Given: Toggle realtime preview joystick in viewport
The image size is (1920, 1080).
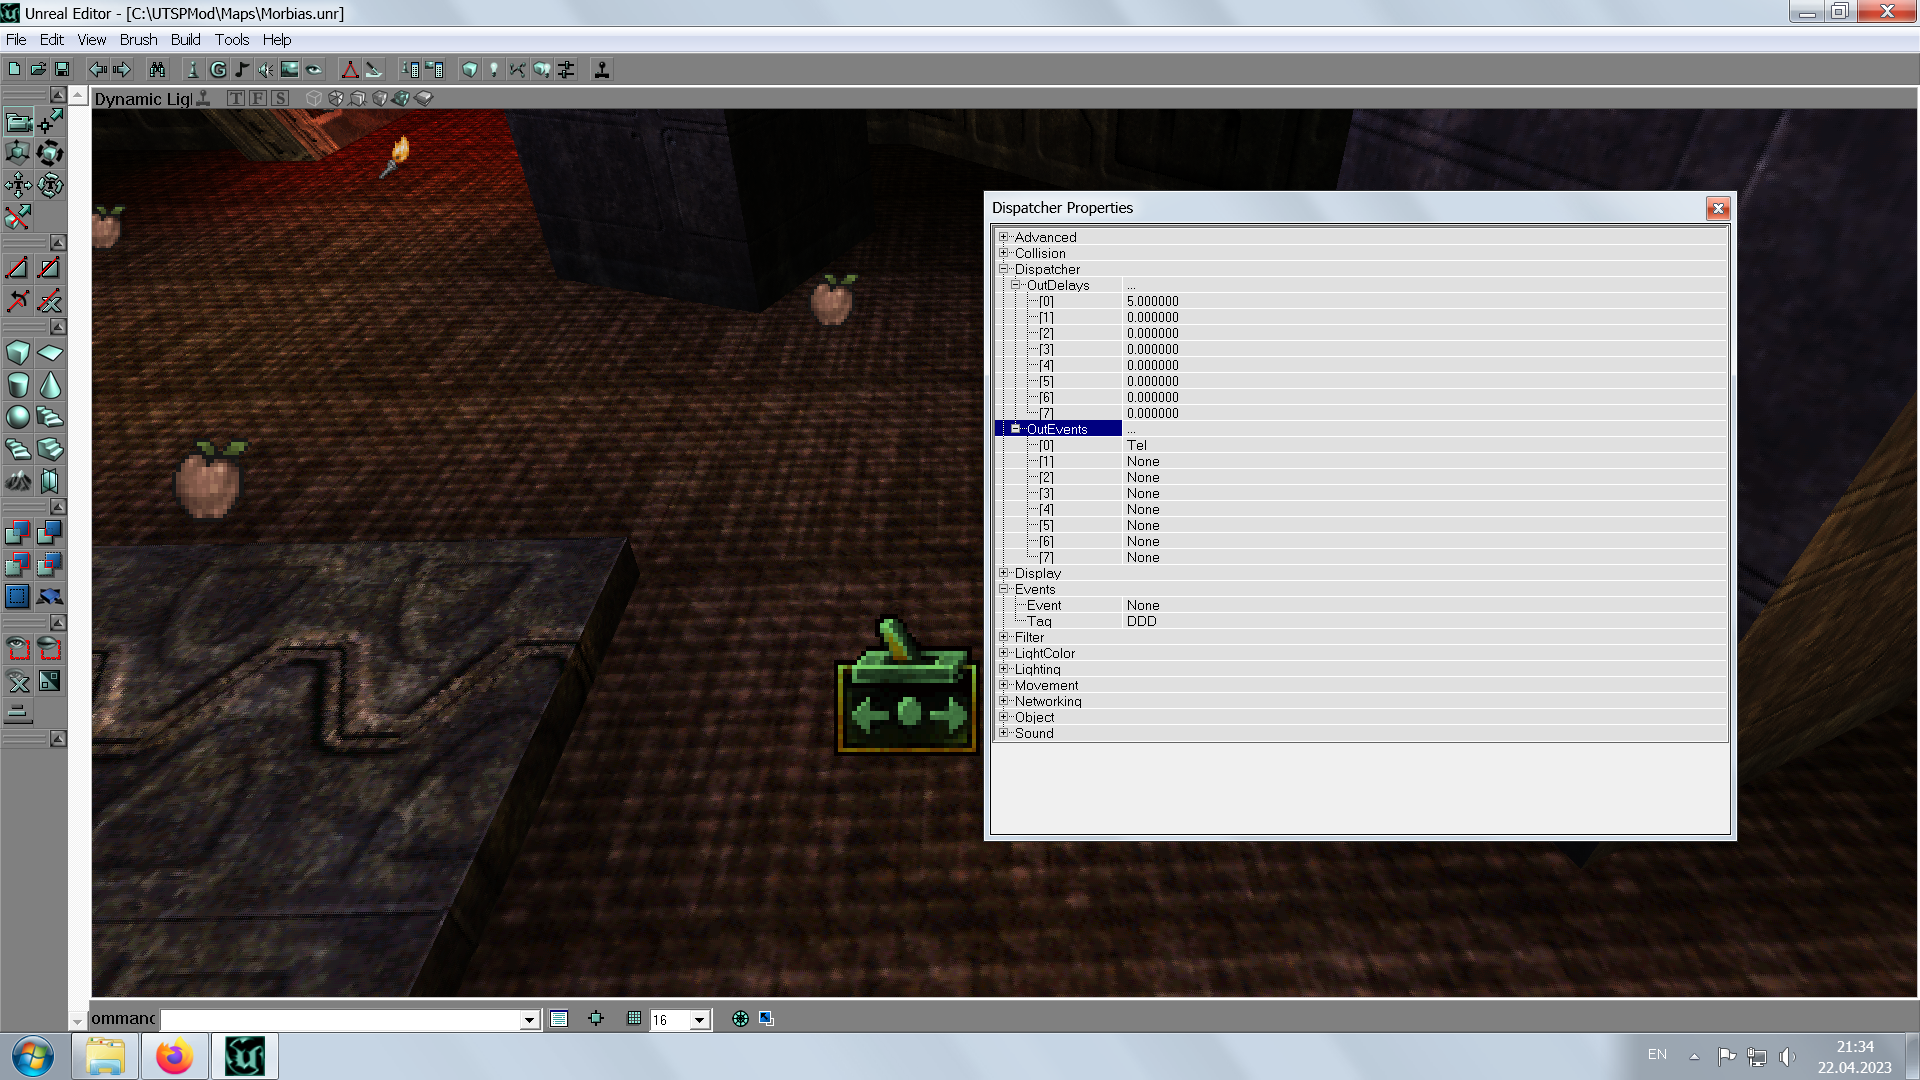Looking at the screenshot, I should (x=203, y=98).
